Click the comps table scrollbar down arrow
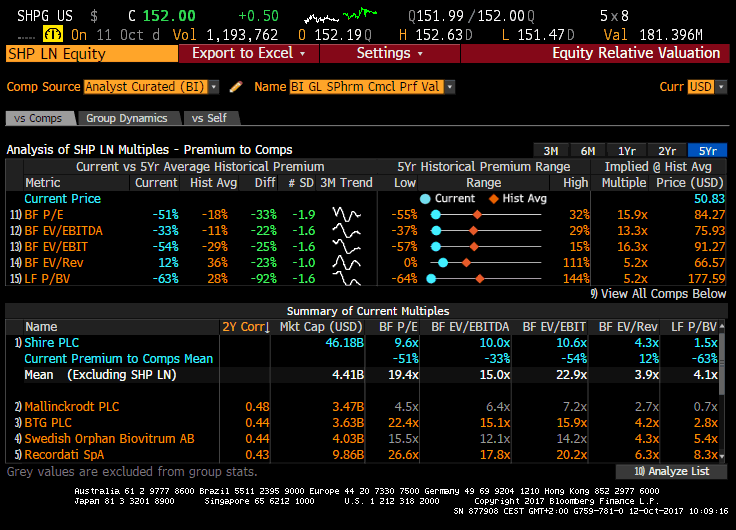Image resolution: width=736 pixels, height=530 pixels. click(x=723, y=456)
